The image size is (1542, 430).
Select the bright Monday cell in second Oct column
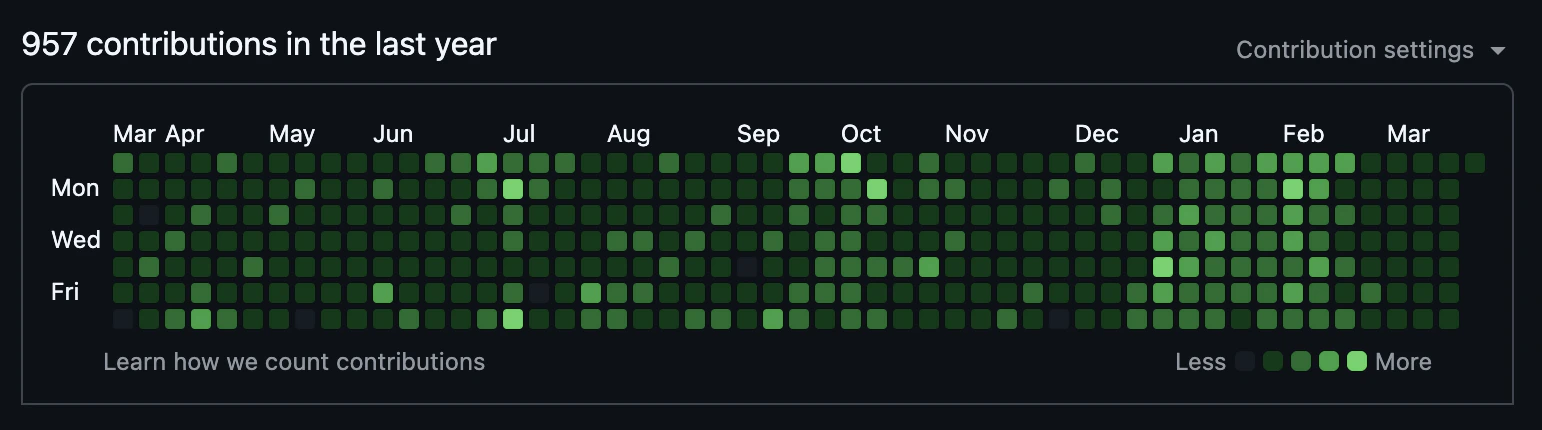pos(877,189)
